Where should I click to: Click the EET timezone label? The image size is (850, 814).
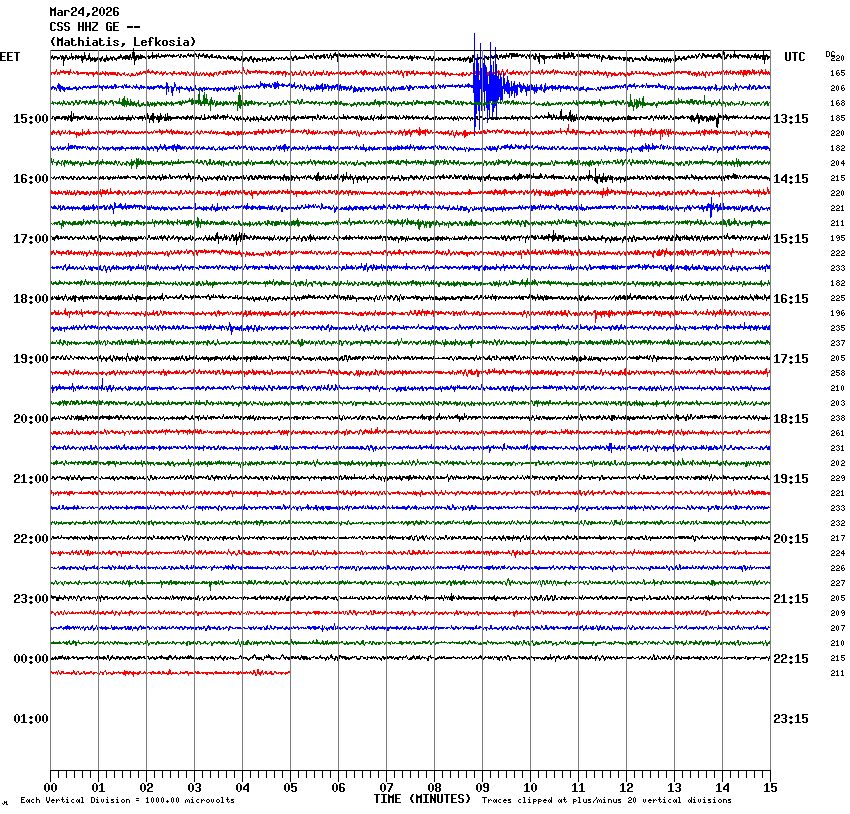click(10, 57)
